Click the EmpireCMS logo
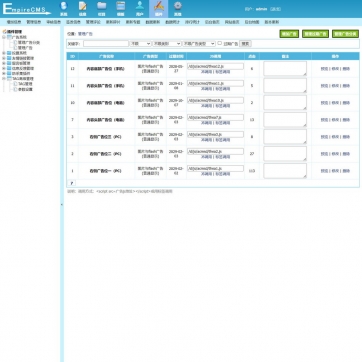The width and height of the screenshot is (362, 362). 27,9
